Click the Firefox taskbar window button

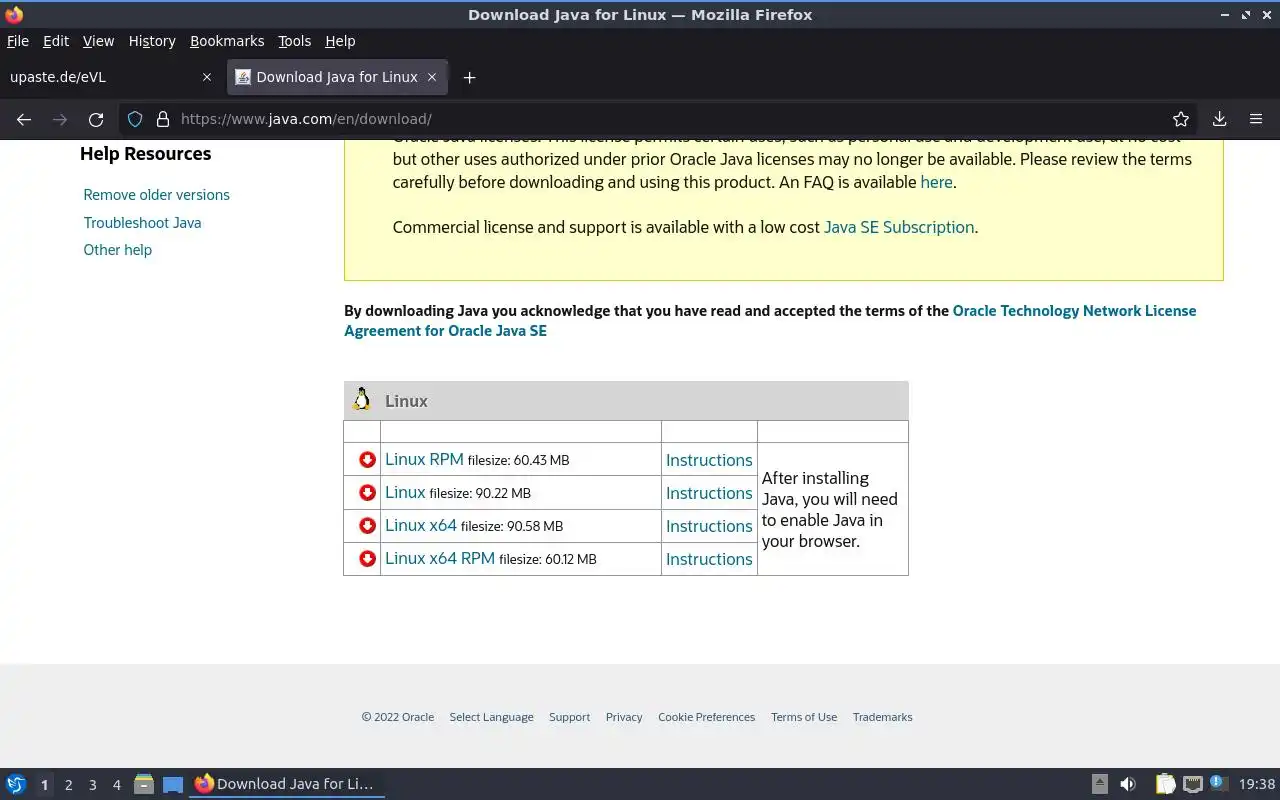pos(287,784)
